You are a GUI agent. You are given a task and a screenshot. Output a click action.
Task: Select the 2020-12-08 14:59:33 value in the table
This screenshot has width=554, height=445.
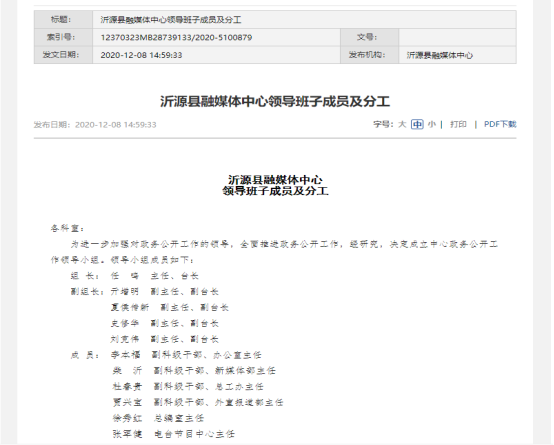tap(141, 55)
